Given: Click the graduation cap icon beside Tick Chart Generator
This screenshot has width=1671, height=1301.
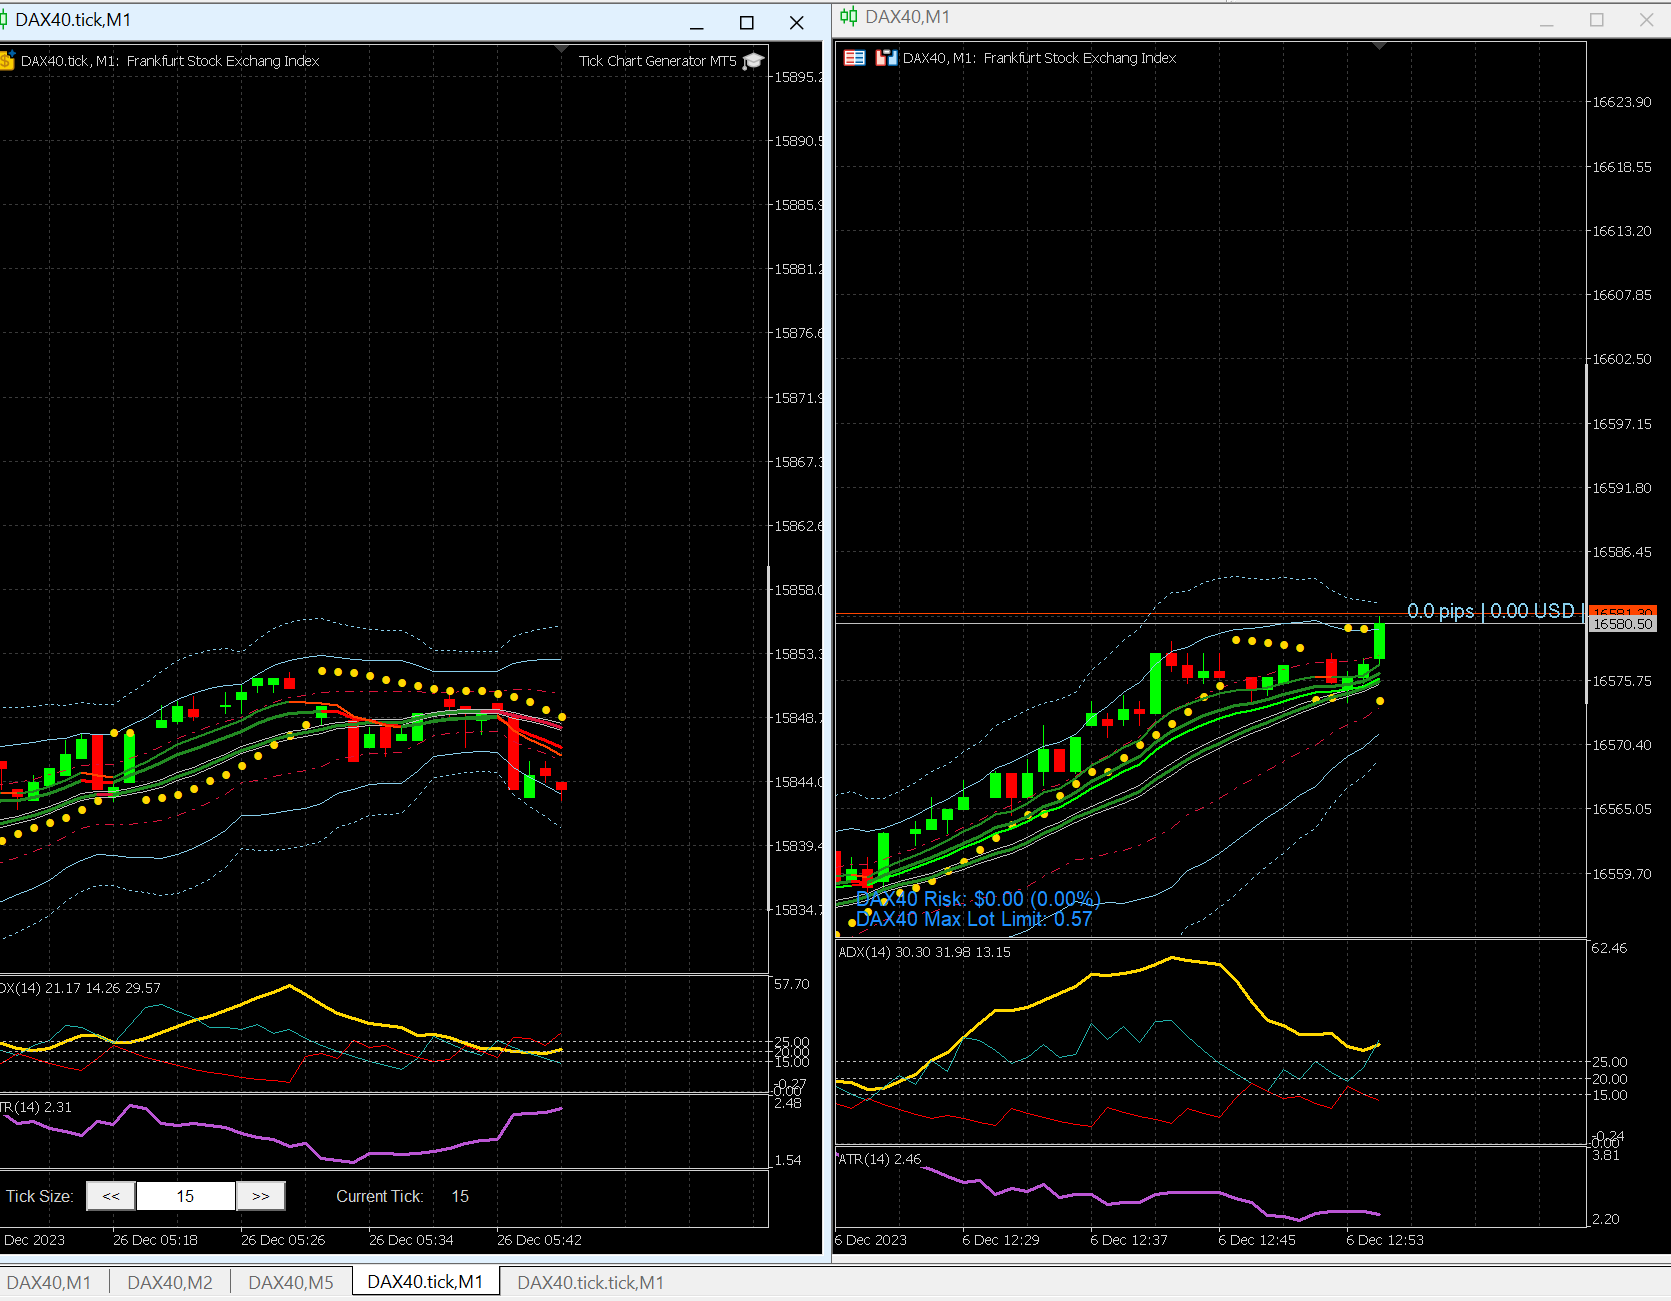Looking at the screenshot, I should coord(754,61).
